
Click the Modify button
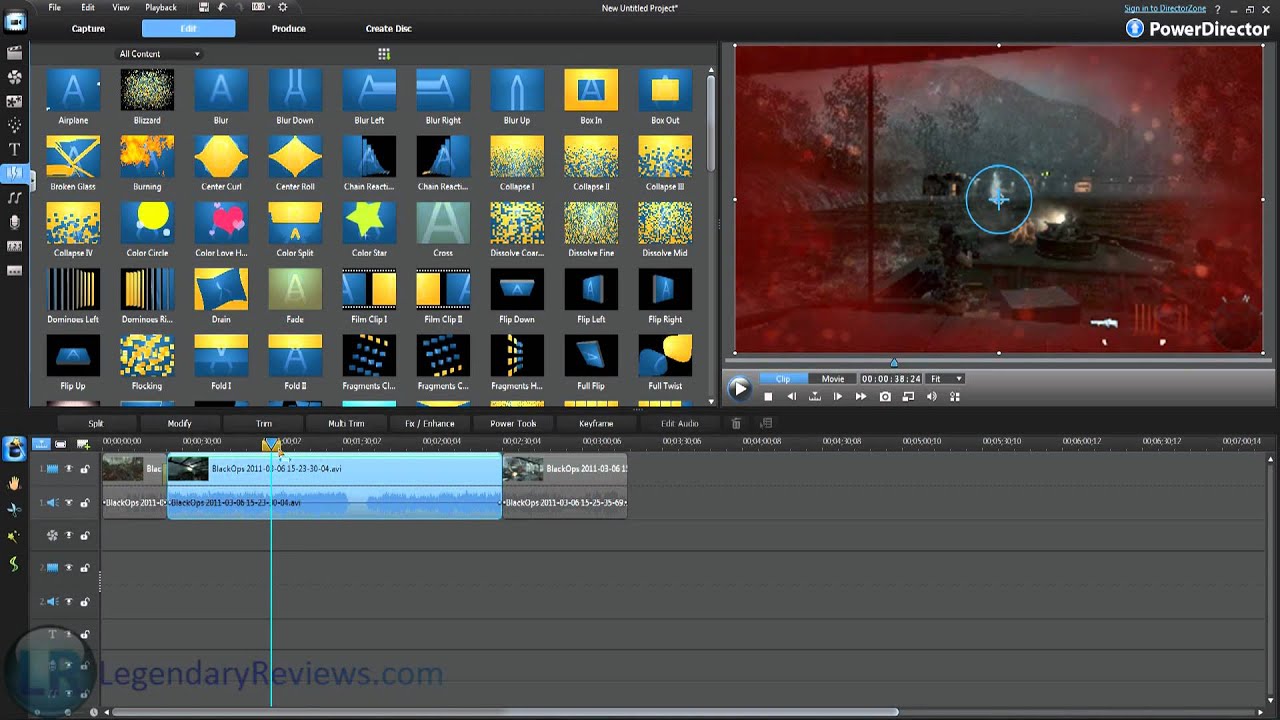180,424
